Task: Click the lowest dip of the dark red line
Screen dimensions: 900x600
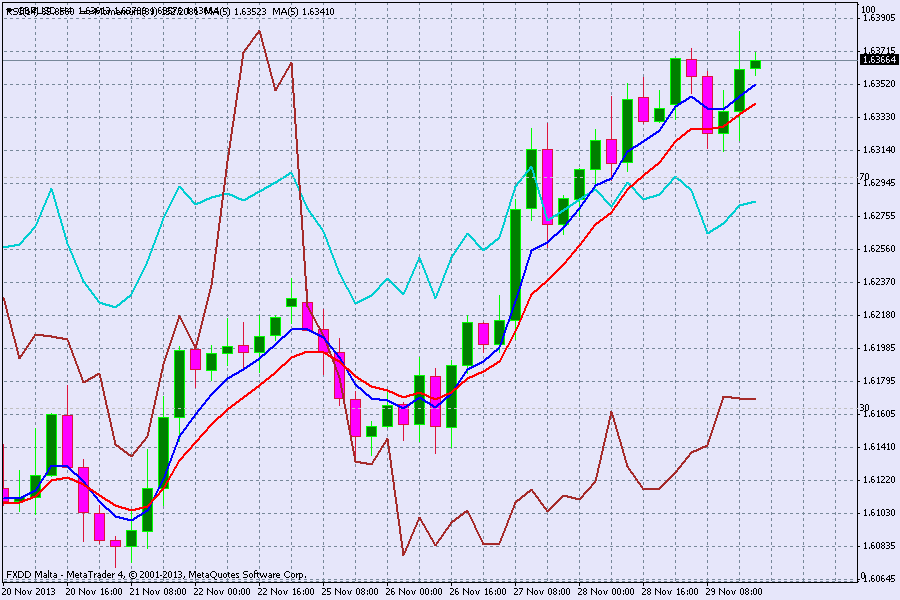Action: (x=403, y=554)
